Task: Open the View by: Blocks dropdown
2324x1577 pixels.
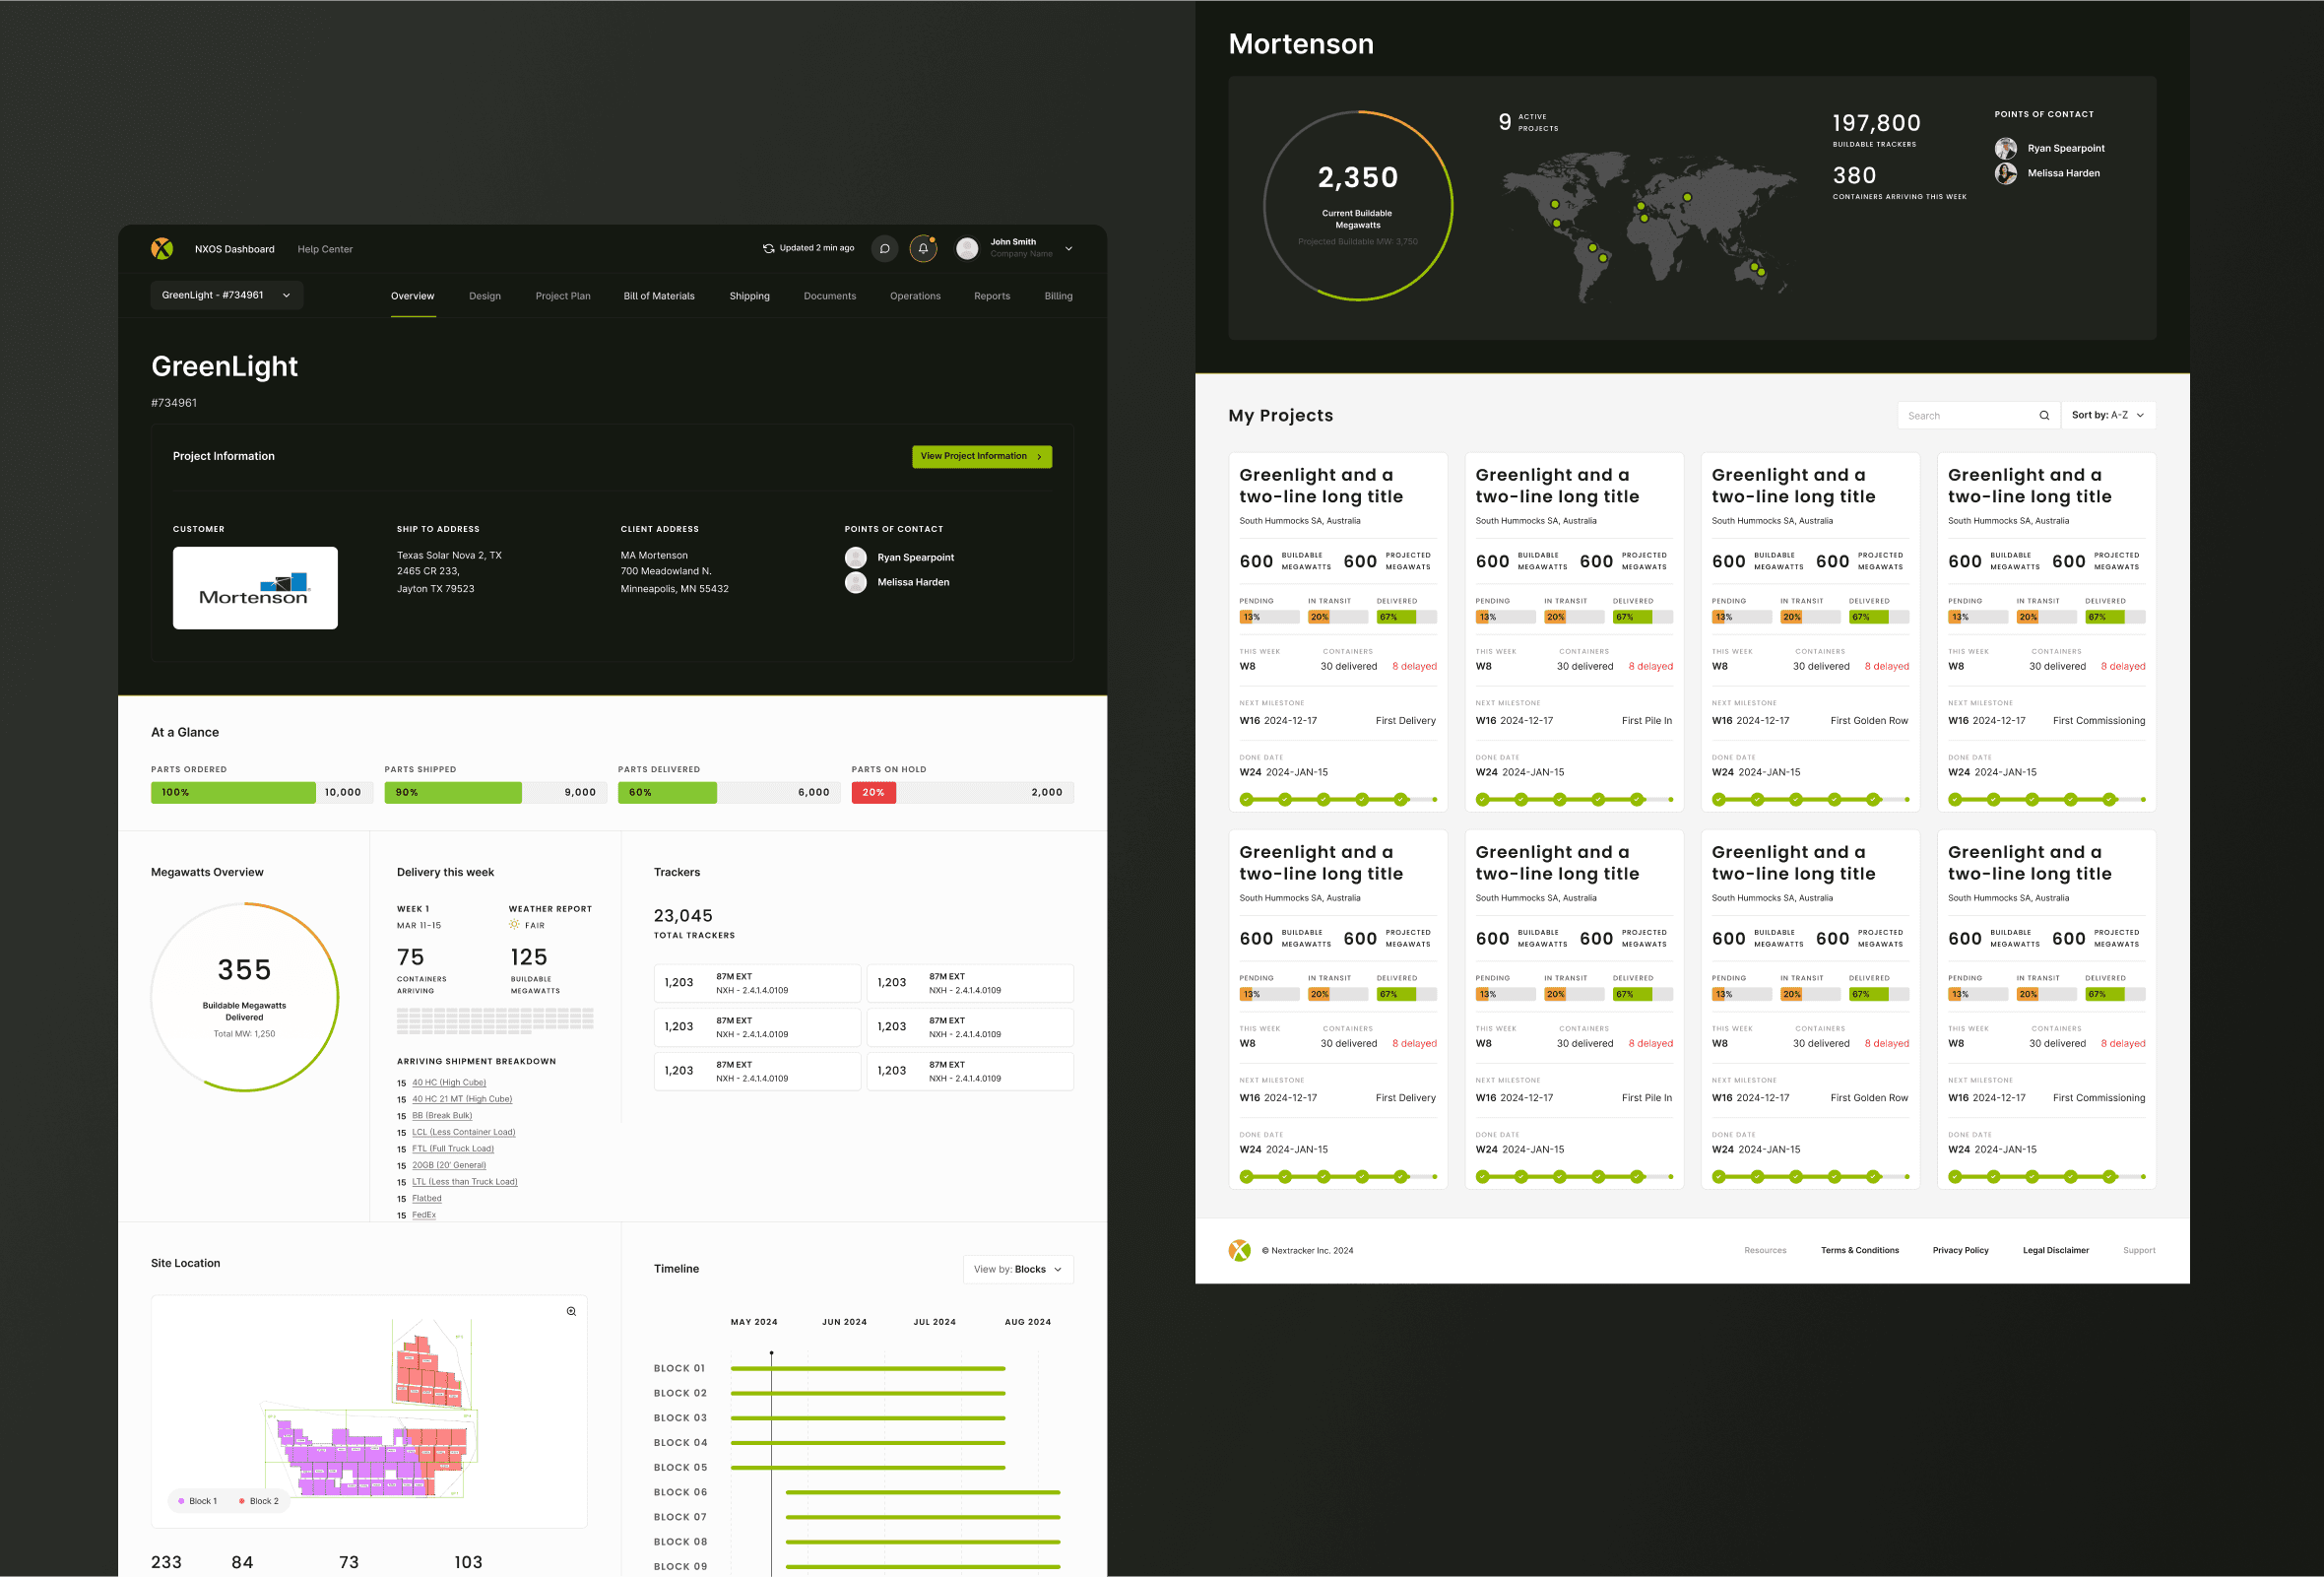Action: coord(1017,1269)
